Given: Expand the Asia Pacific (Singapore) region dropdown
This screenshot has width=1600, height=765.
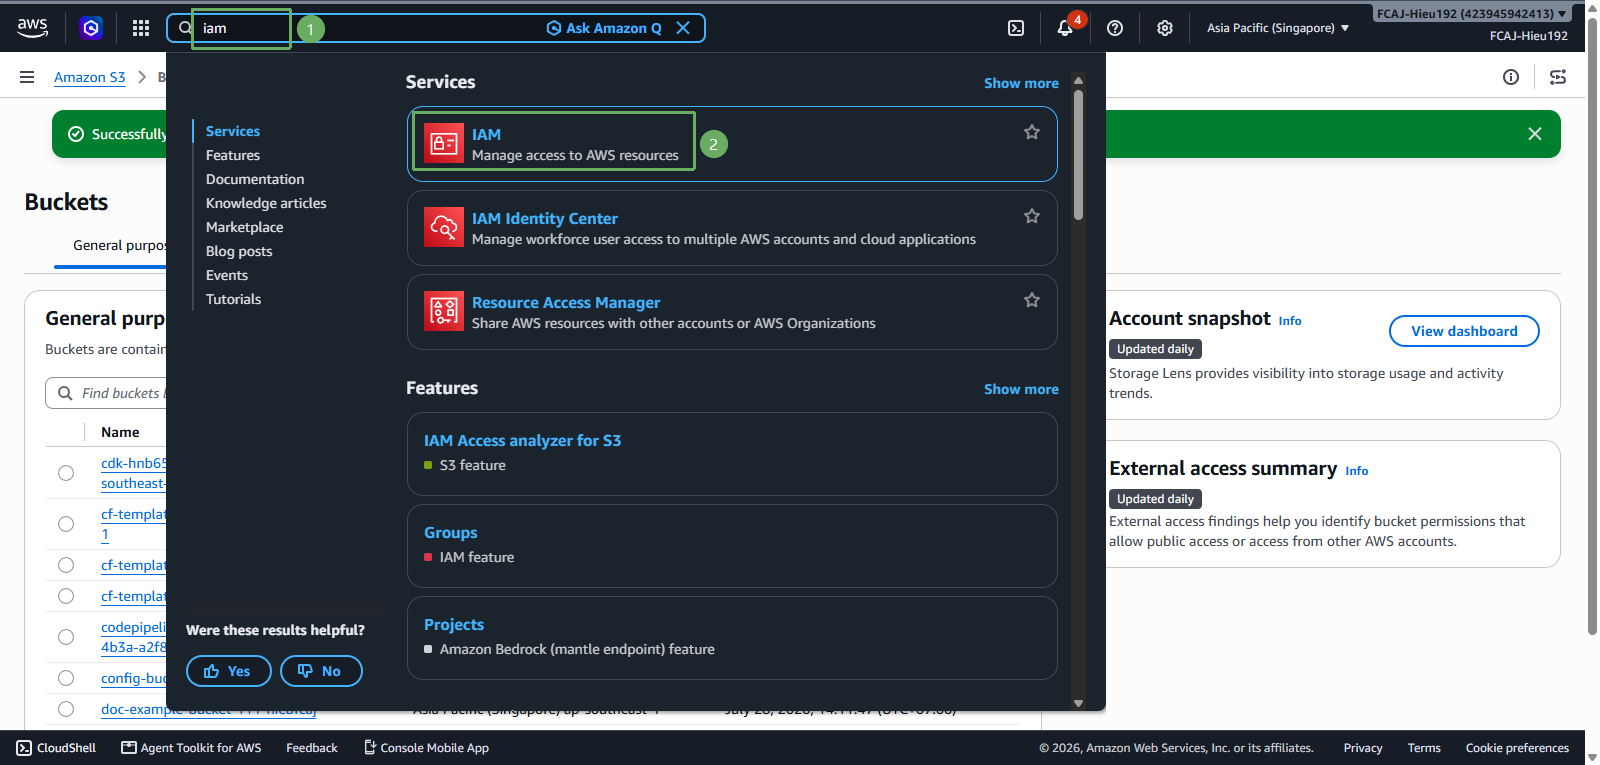Looking at the screenshot, I should click(x=1278, y=28).
